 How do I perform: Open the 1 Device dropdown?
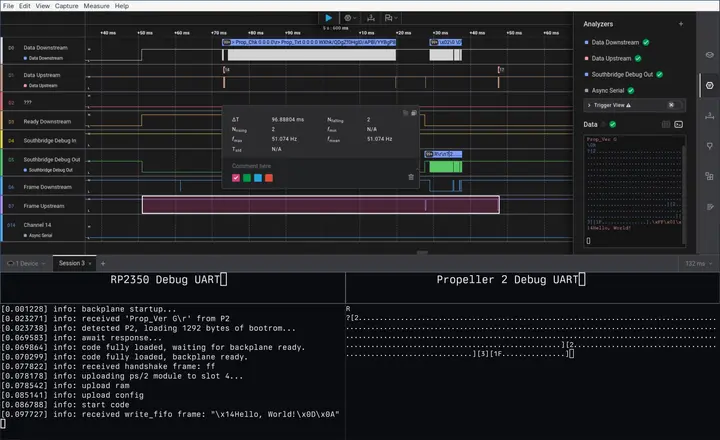26,263
